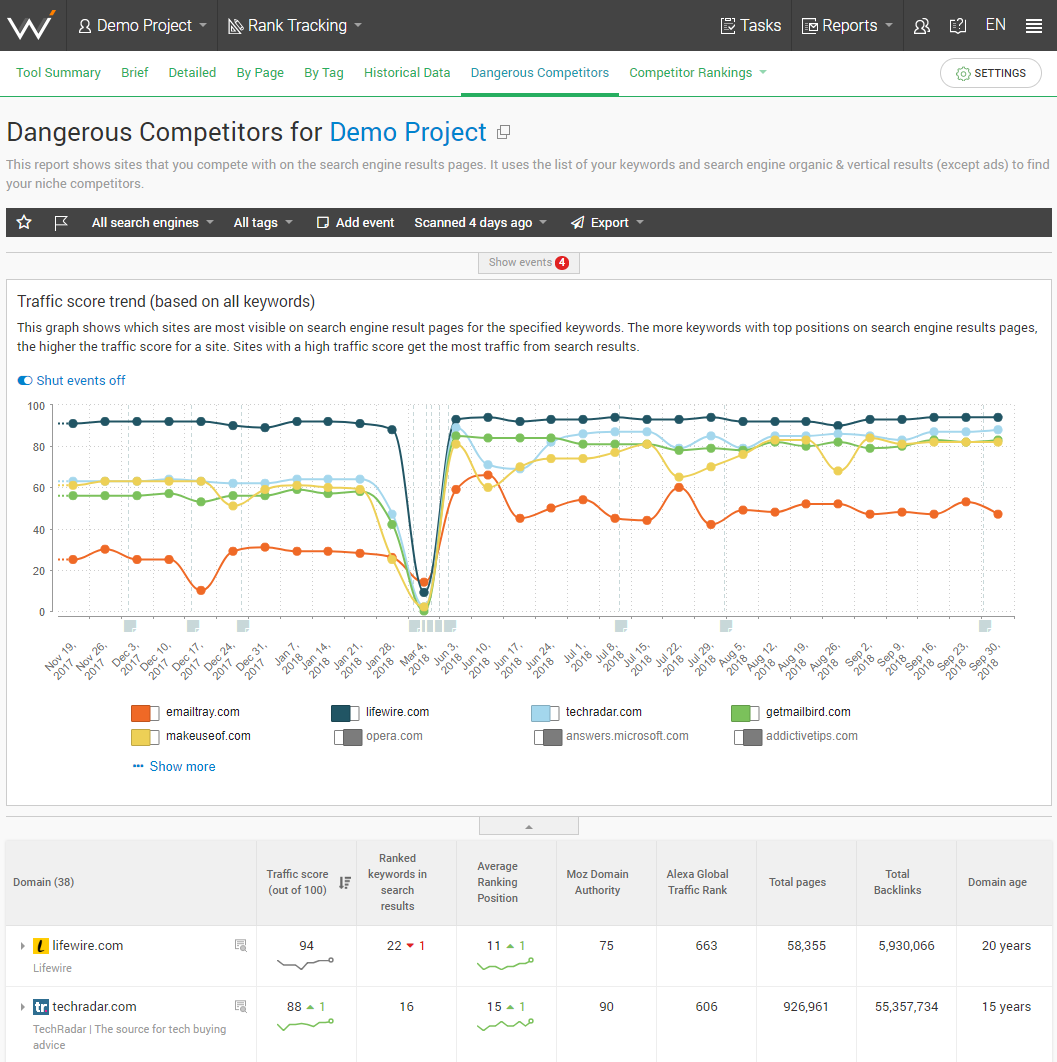Image resolution: width=1057 pixels, height=1062 pixels.
Task: Click Show more legend link
Action: 174,767
